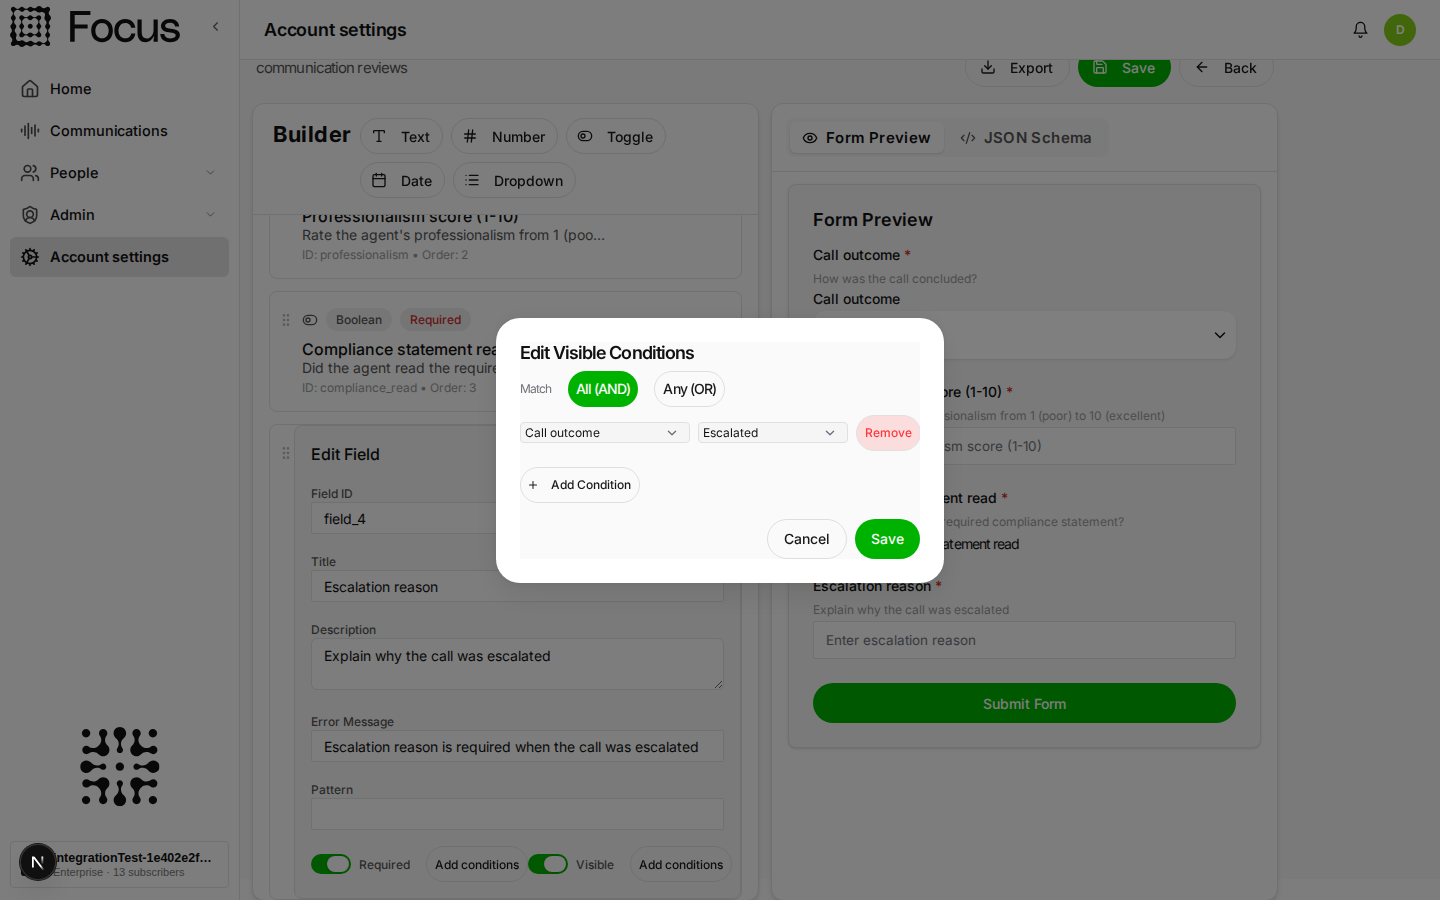Screen dimensions: 1440x900
Task: Open the Call outcome preview dropdown
Action: tap(1024, 335)
